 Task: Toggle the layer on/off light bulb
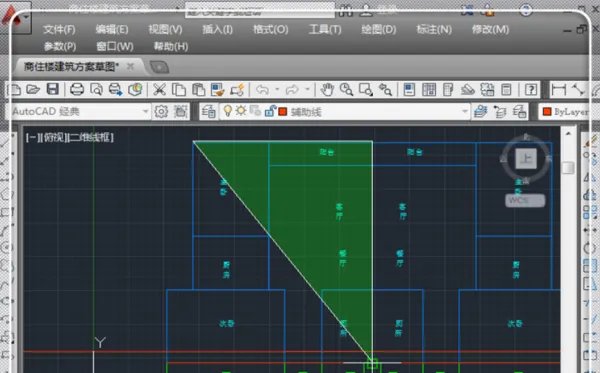pos(228,111)
